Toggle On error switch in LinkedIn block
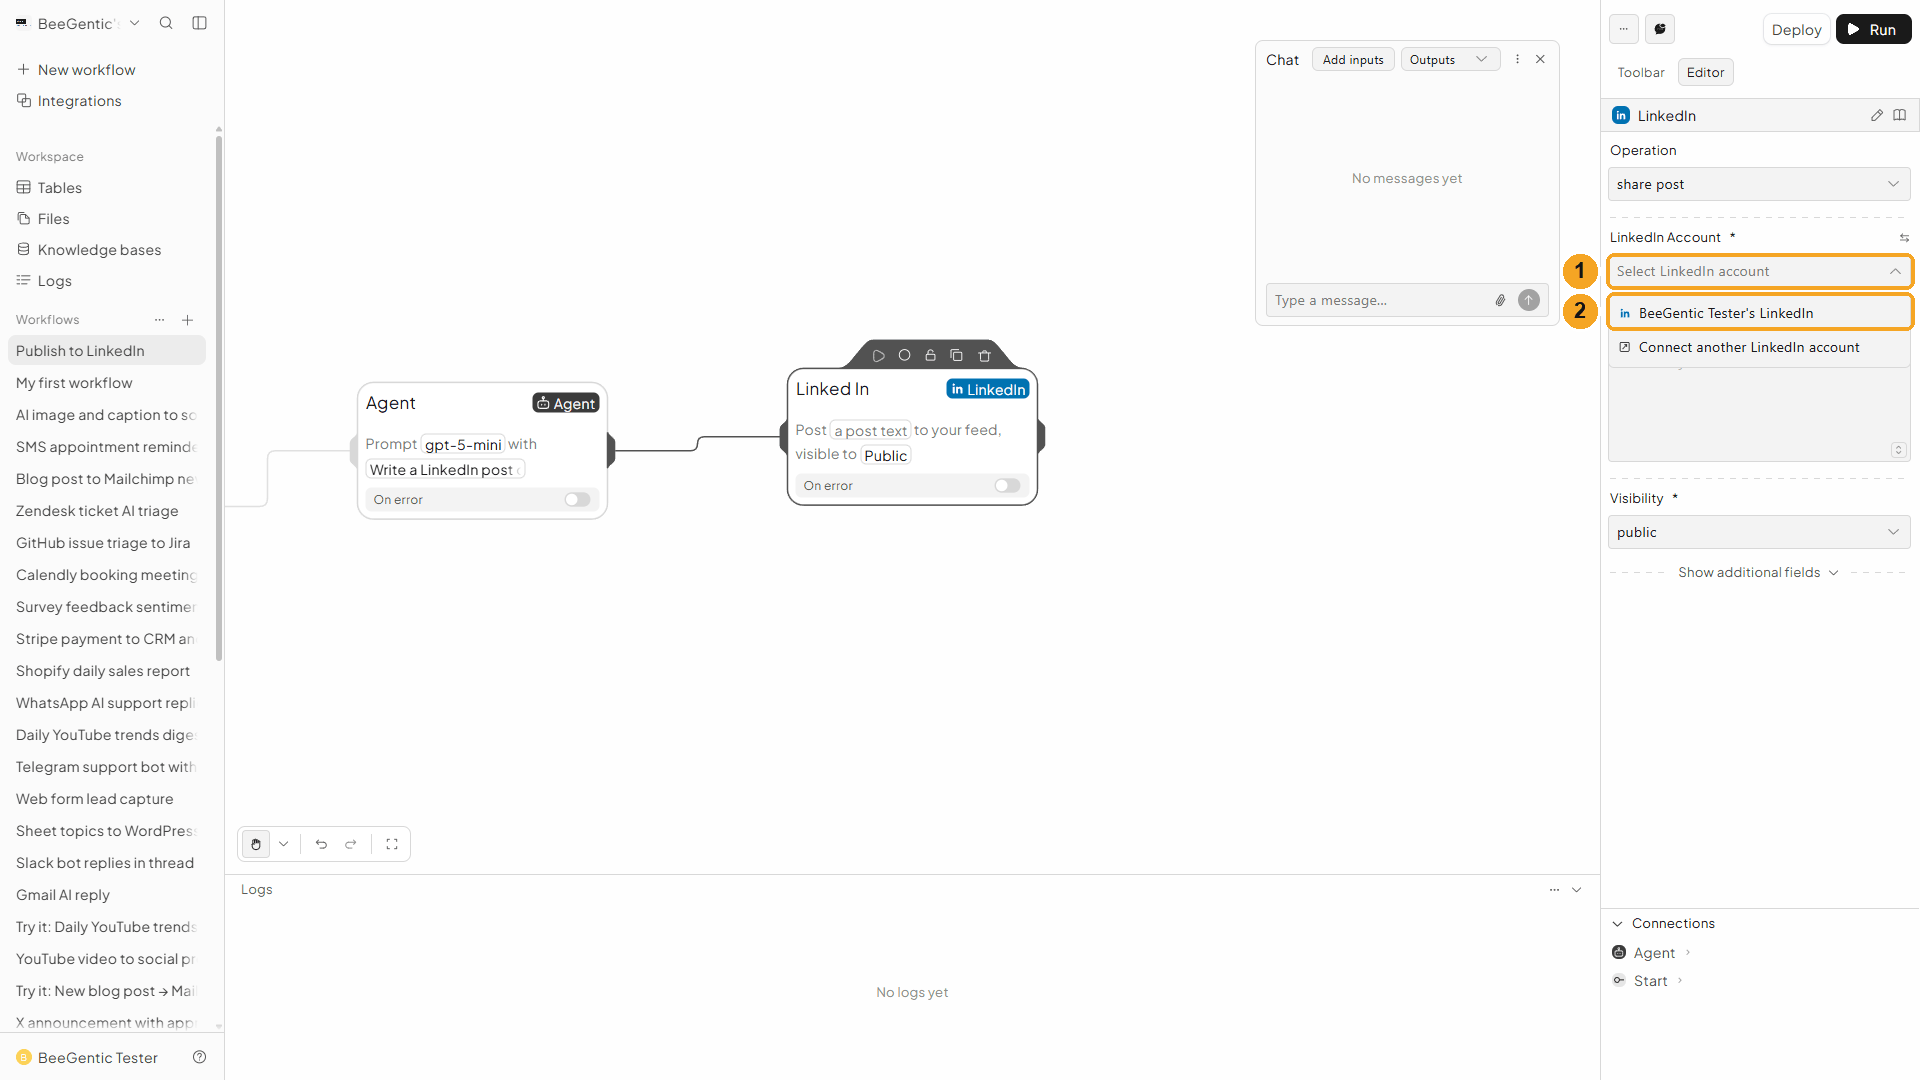The image size is (1920, 1080). (1007, 486)
